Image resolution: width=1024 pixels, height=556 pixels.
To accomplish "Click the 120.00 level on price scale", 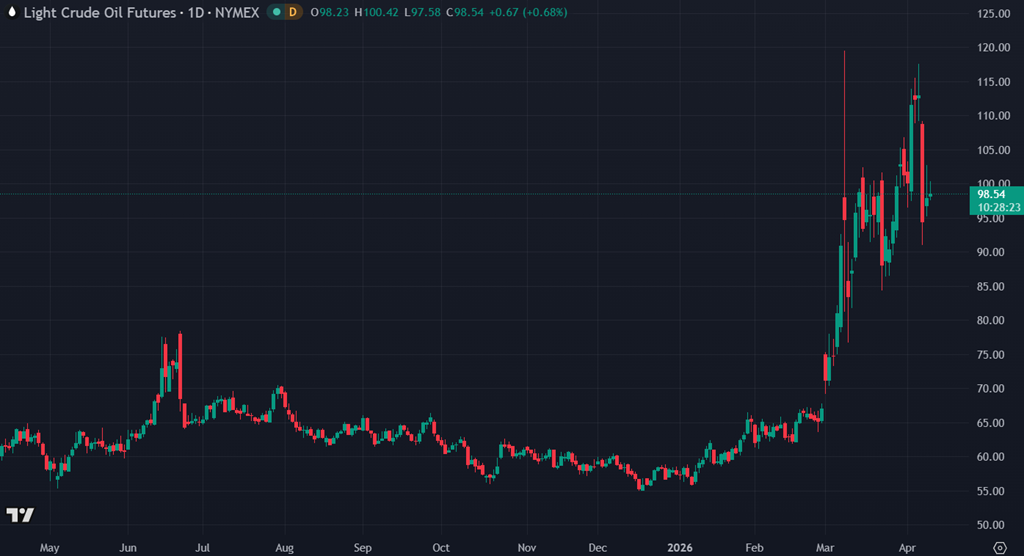I will pyautogui.click(x=991, y=48).
